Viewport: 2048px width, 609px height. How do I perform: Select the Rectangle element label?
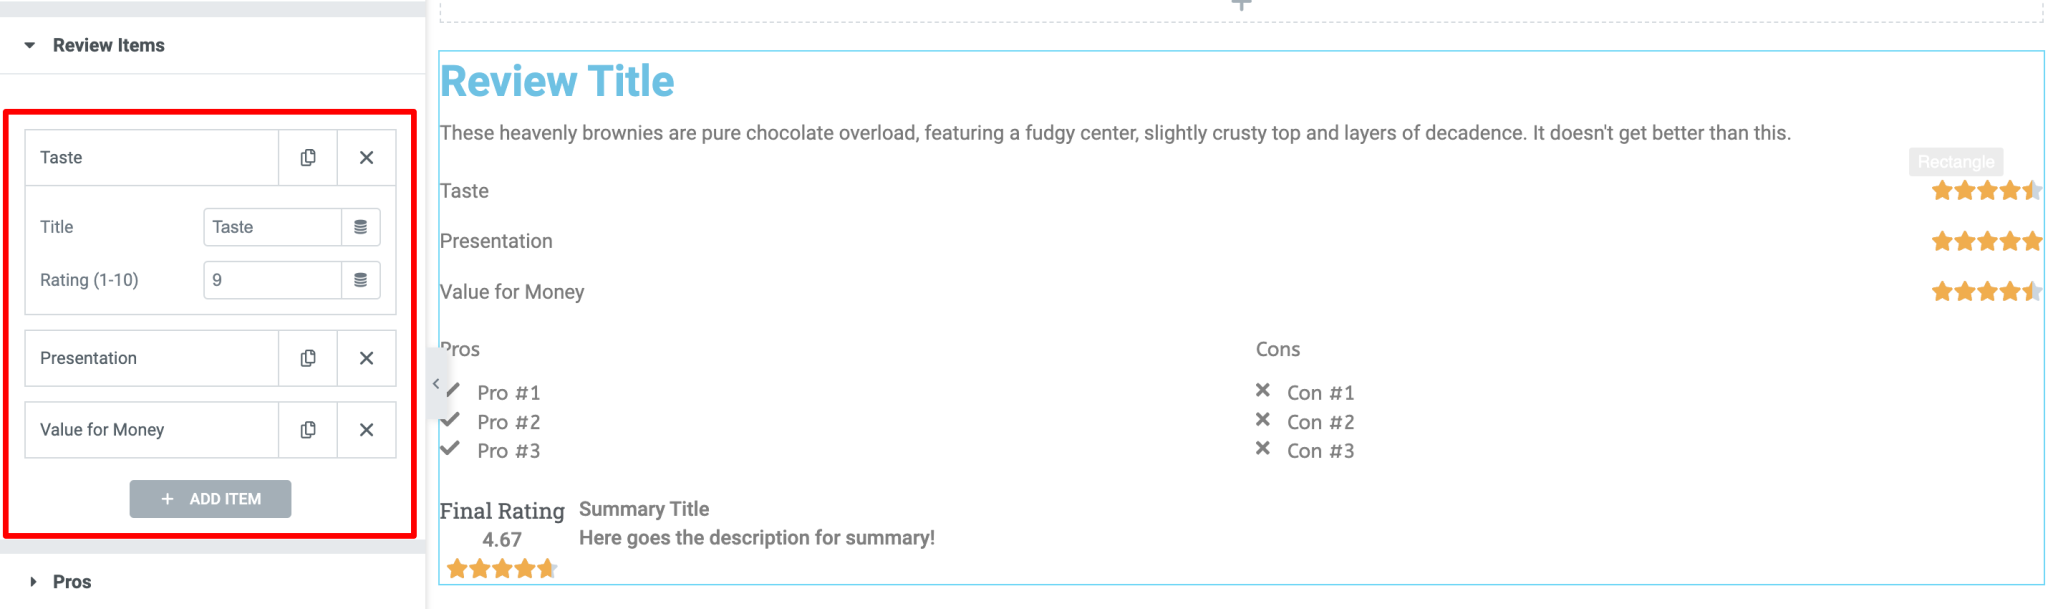[1954, 161]
